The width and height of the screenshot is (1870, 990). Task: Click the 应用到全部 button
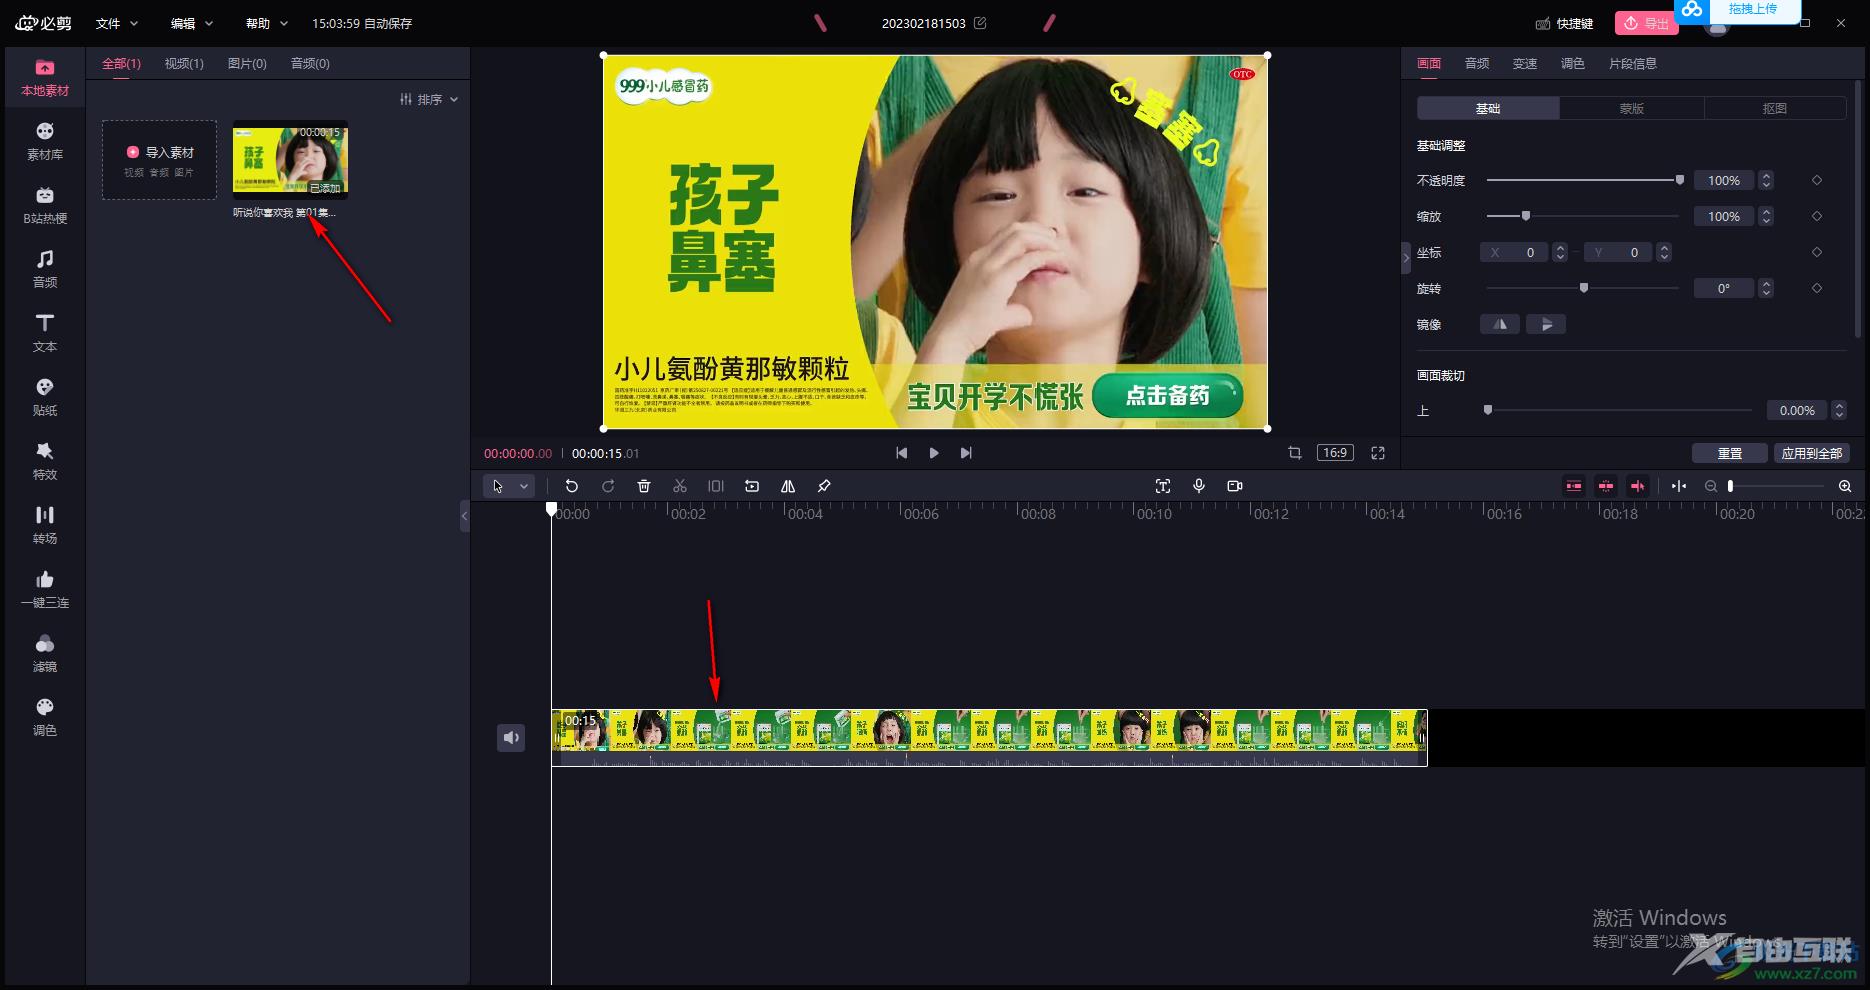point(1812,453)
